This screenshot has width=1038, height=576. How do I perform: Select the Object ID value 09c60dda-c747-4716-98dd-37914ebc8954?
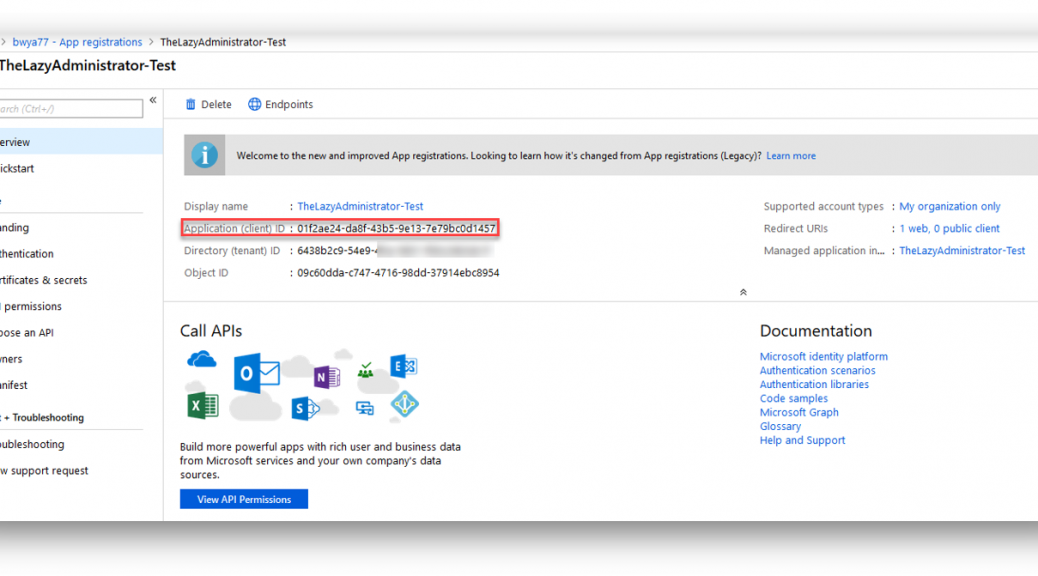(x=399, y=273)
